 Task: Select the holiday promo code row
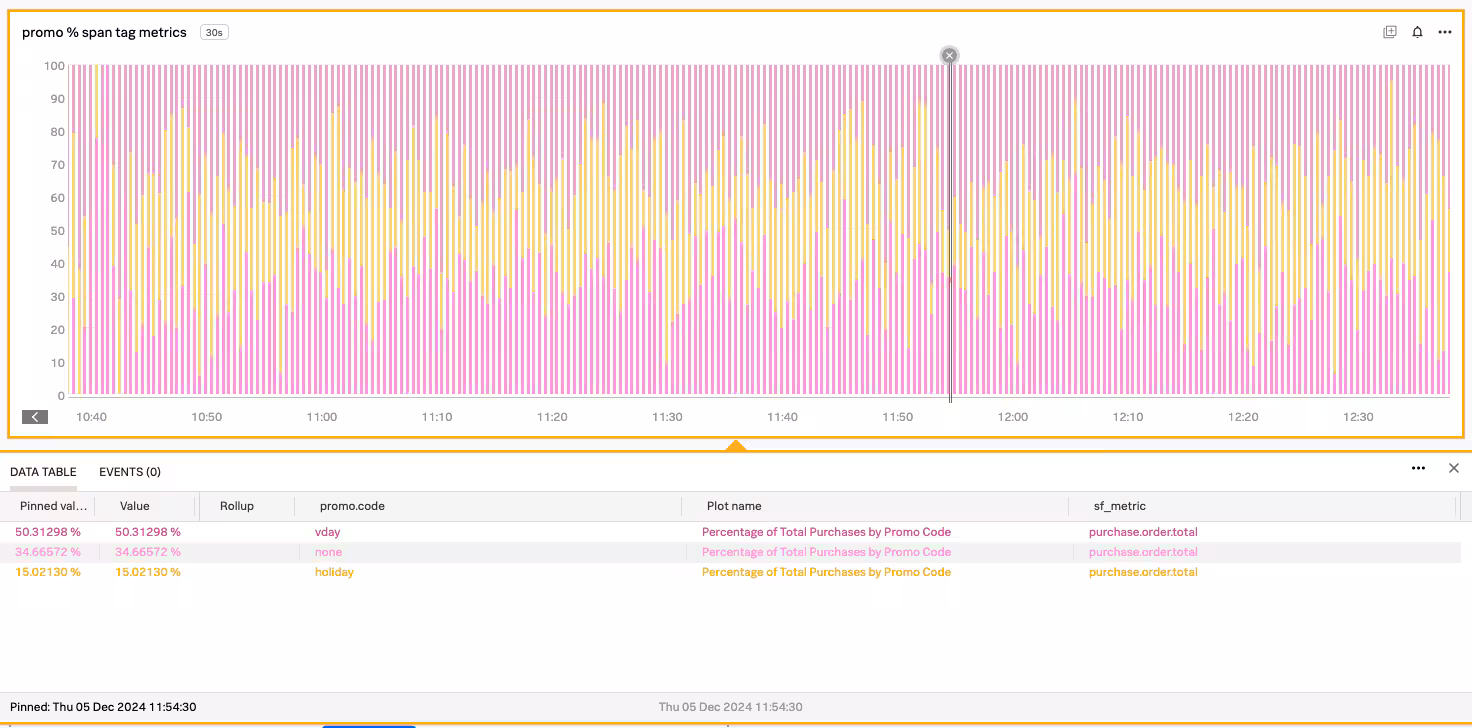click(334, 572)
